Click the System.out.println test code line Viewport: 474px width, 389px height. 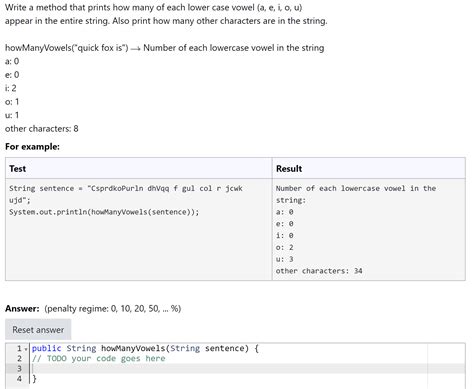point(104,212)
